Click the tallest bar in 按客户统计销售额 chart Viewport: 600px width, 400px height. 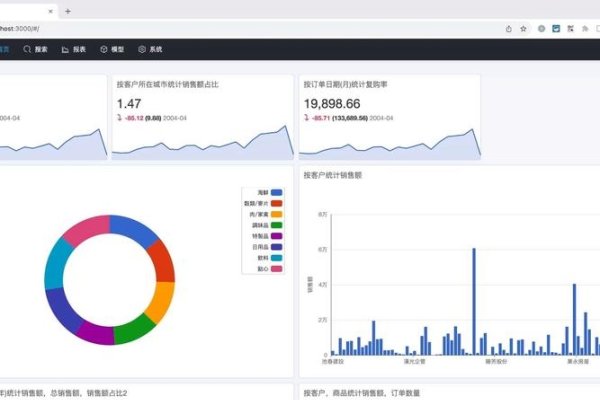click(x=473, y=300)
